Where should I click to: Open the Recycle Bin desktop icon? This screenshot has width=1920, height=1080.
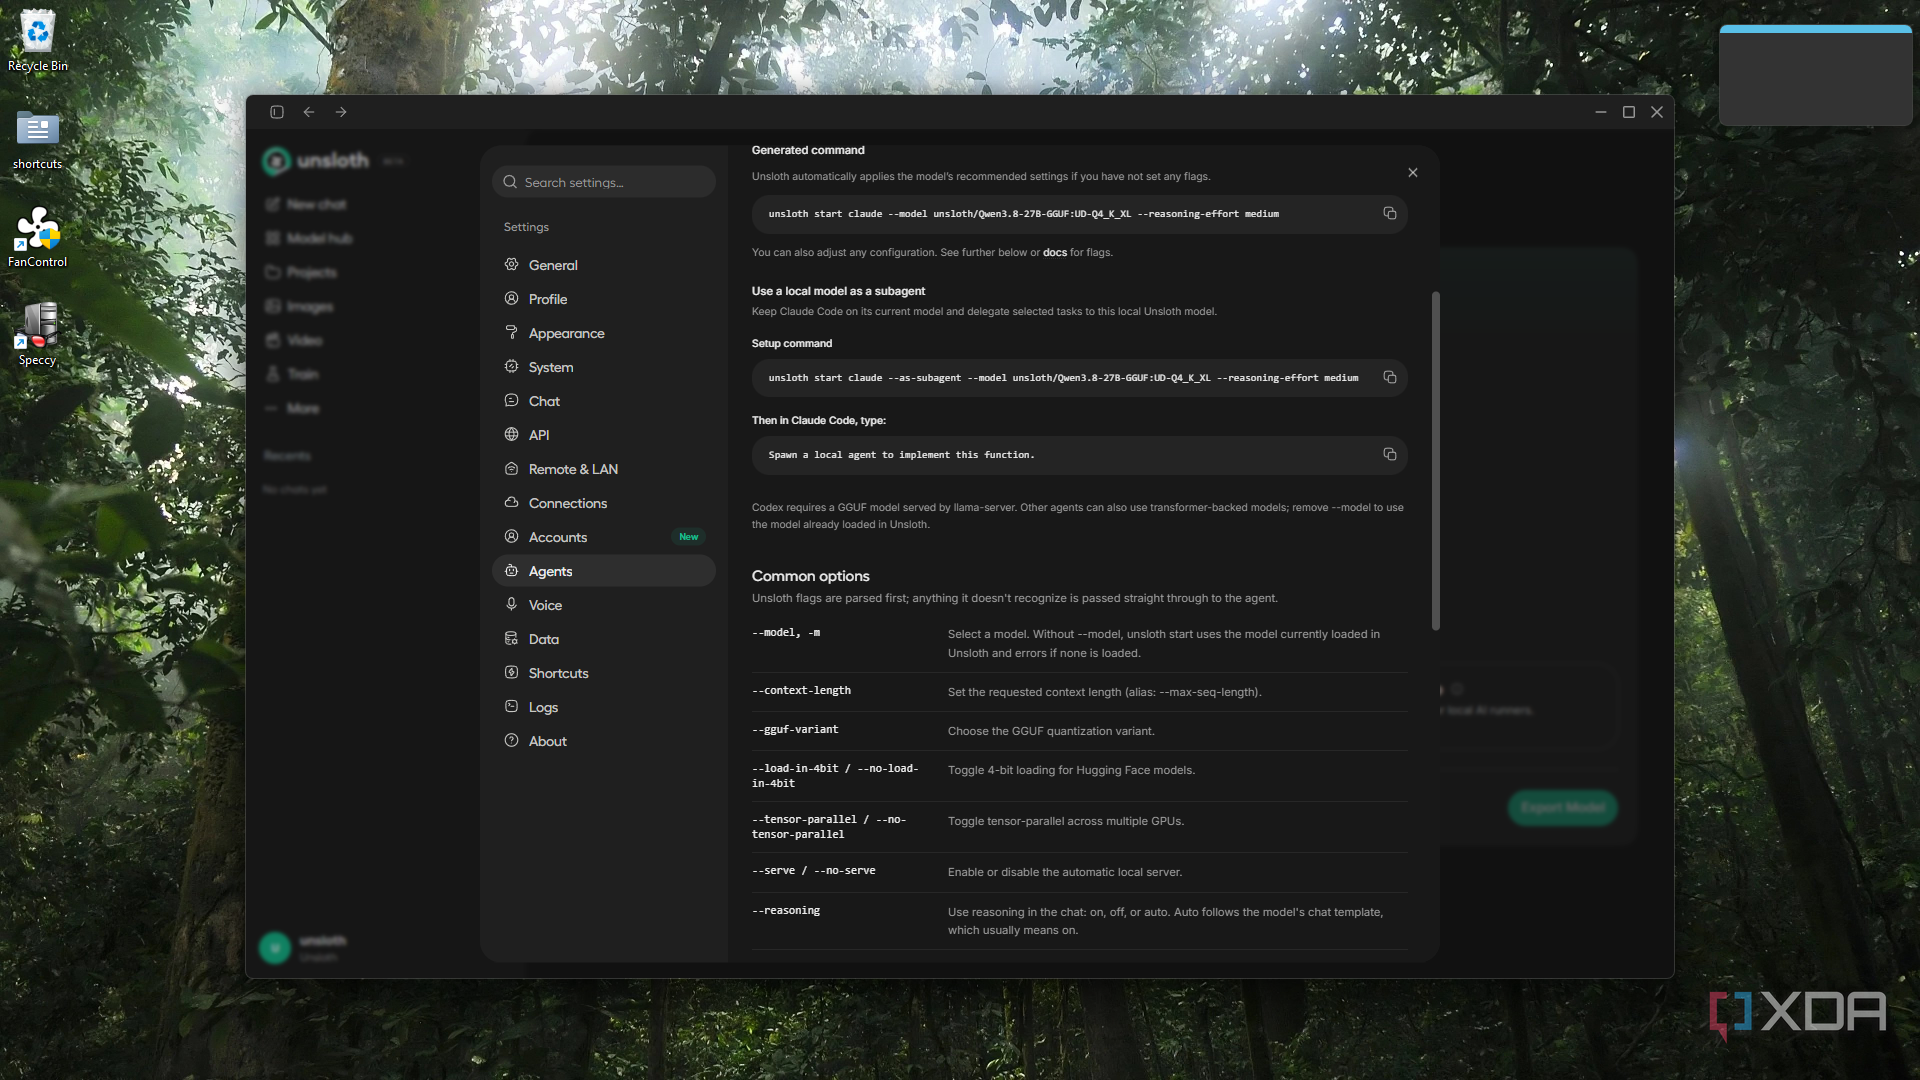coord(38,42)
